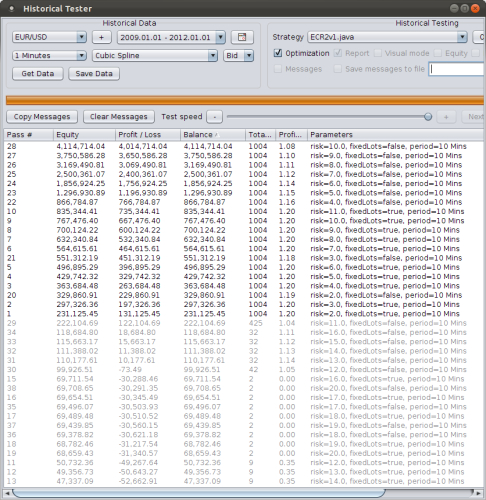Open the EUR/USD instrument dropdown
This screenshot has height=500, width=486.
(x=49, y=37)
